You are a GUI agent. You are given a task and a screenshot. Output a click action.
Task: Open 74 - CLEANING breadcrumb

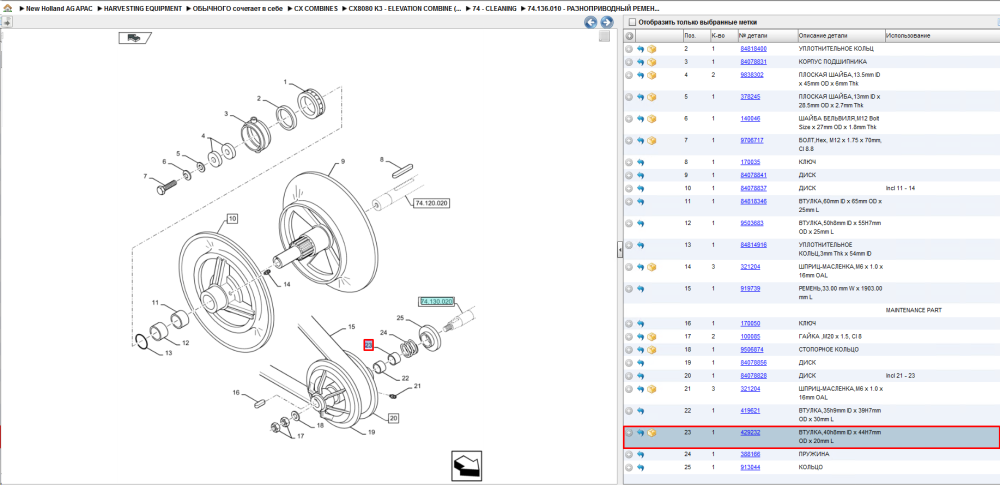point(494,9)
